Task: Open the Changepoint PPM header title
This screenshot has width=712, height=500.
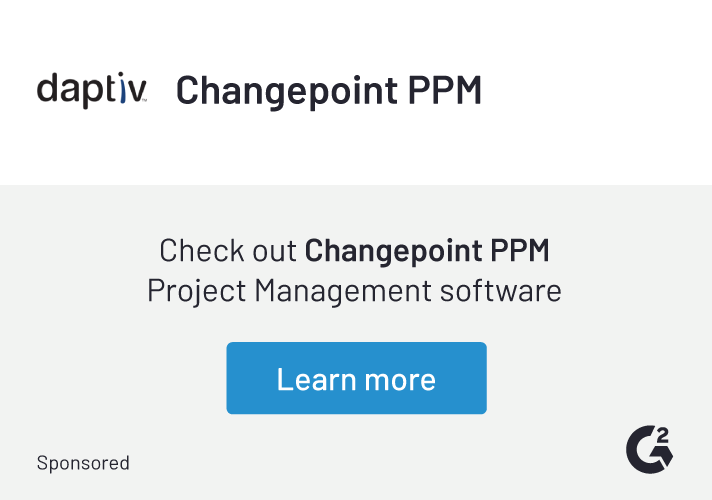Action: tap(329, 91)
